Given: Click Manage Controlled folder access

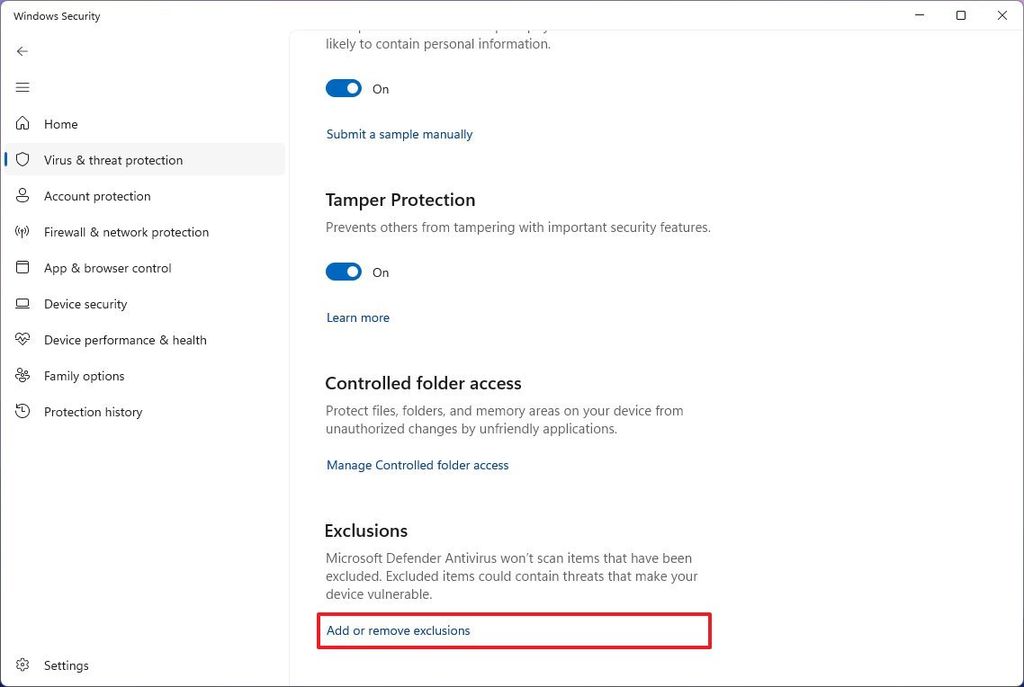Looking at the screenshot, I should click(417, 465).
